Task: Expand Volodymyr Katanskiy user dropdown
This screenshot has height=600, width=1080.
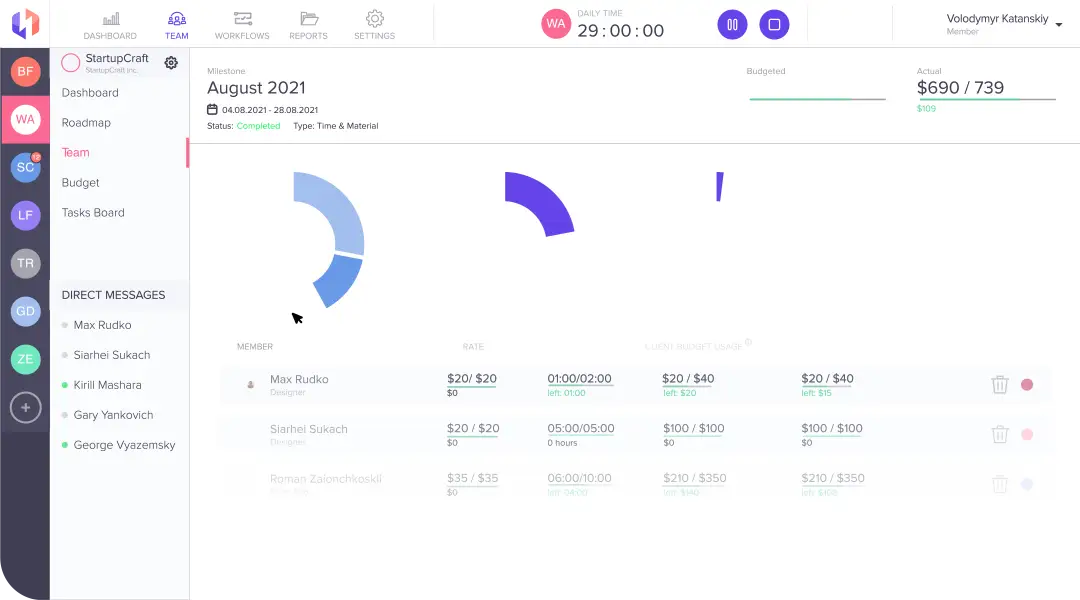Action: [1059, 24]
